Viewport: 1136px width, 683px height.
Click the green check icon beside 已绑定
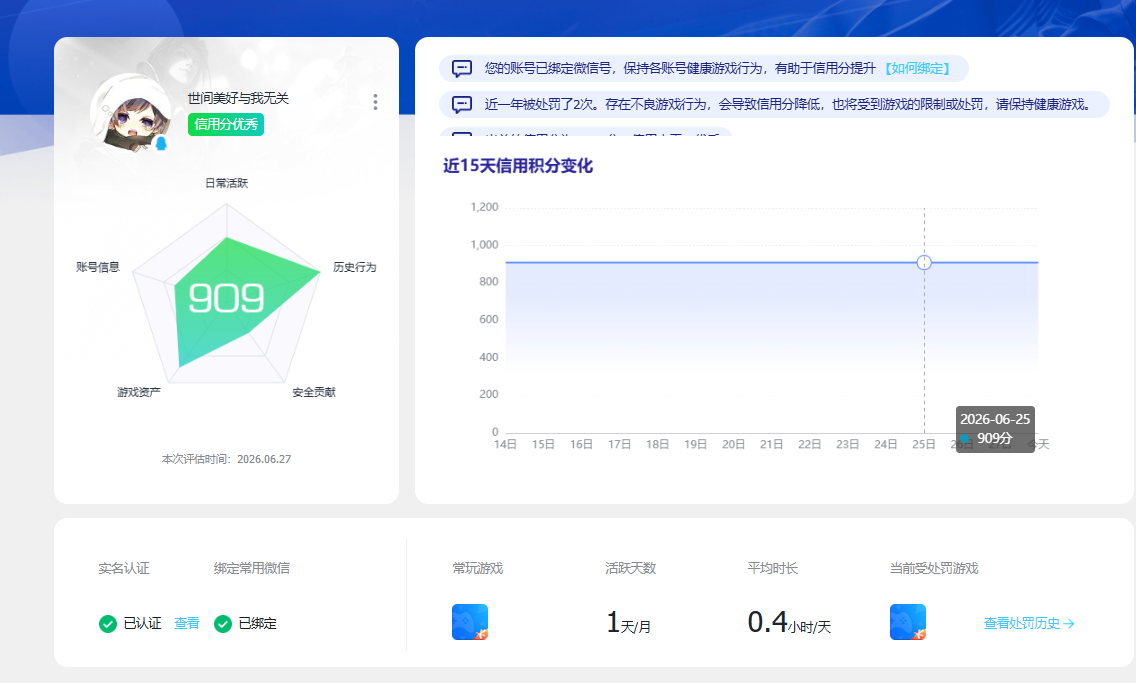tap(223, 624)
